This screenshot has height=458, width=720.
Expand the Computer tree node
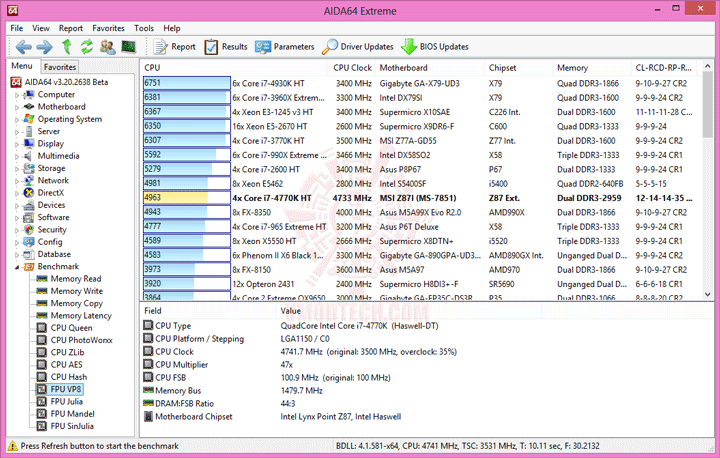17,96
